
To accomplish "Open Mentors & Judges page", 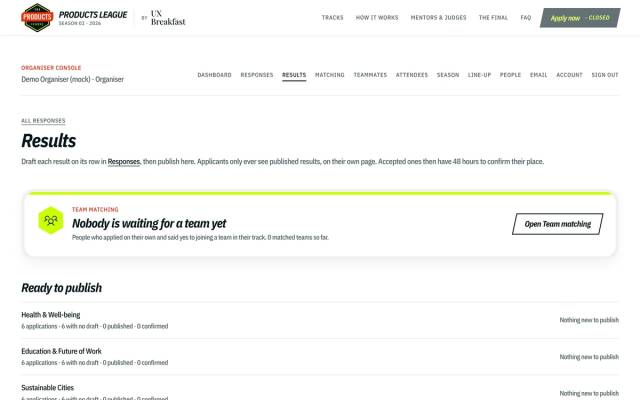I will pyautogui.click(x=438, y=18).
